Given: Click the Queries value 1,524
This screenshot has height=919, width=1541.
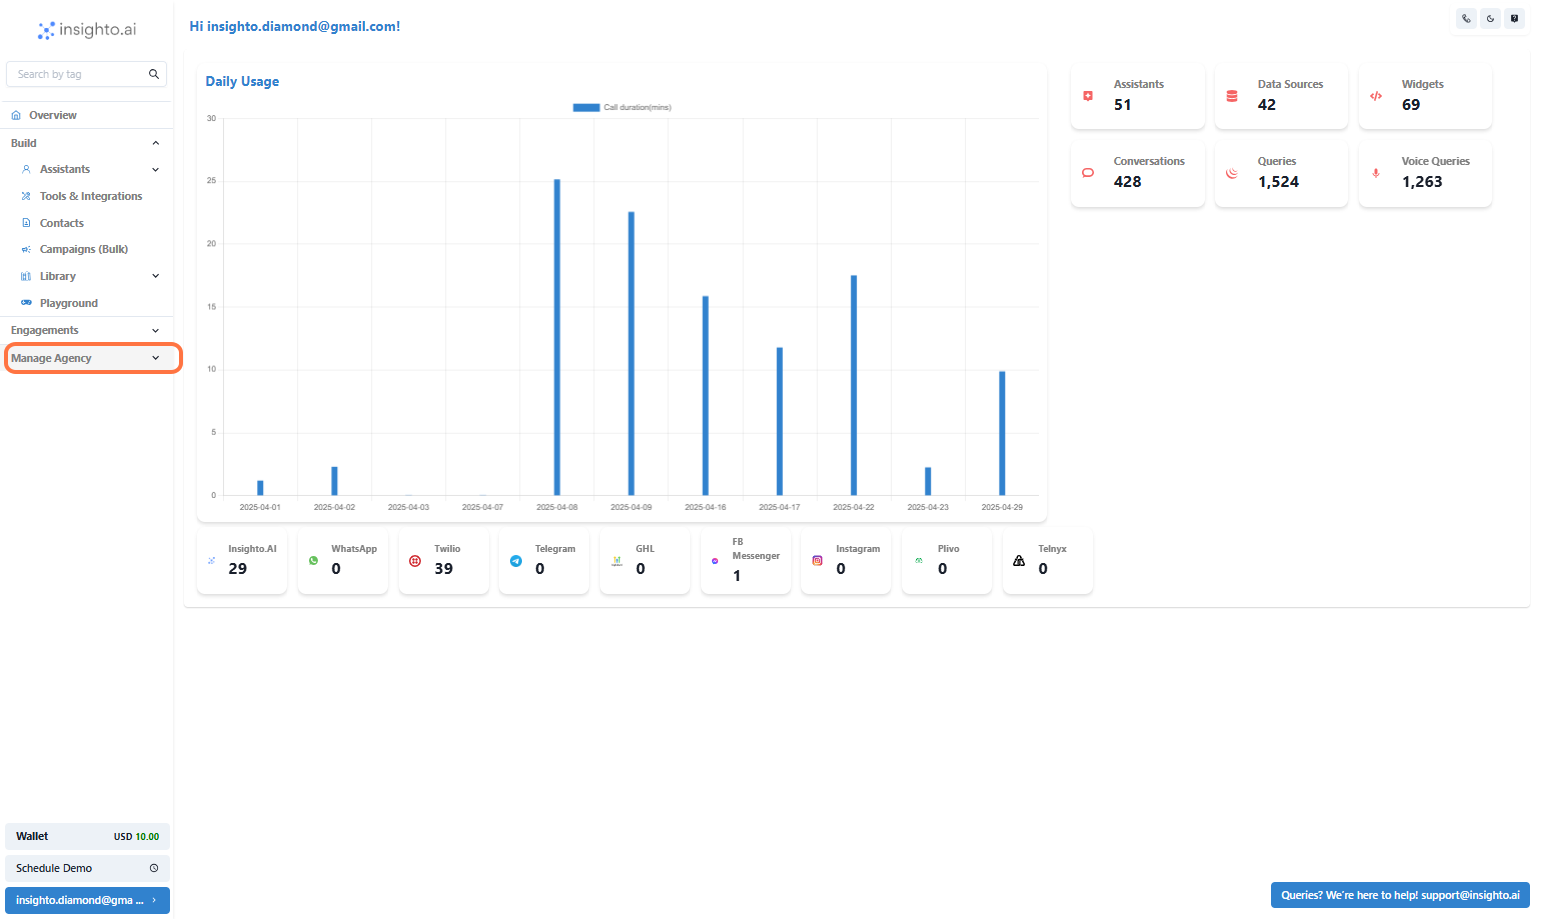Looking at the screenshot, I should tap(1278, 182).
